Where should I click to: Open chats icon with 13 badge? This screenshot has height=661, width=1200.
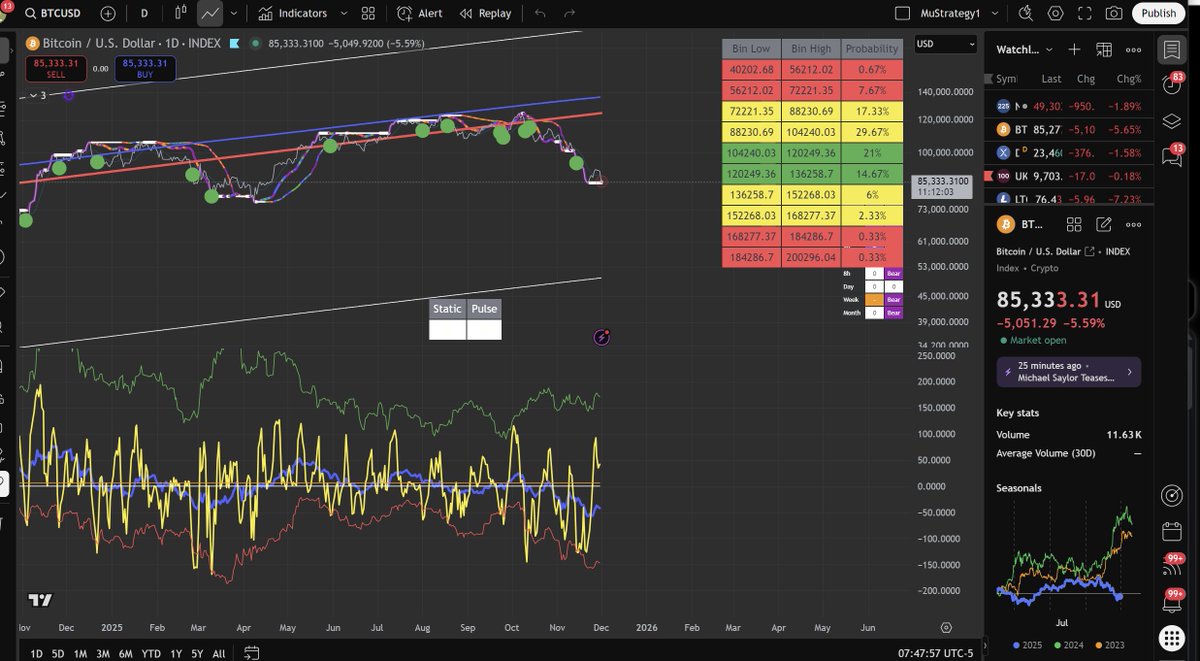pyautogui.click(x=1172, y=156)
